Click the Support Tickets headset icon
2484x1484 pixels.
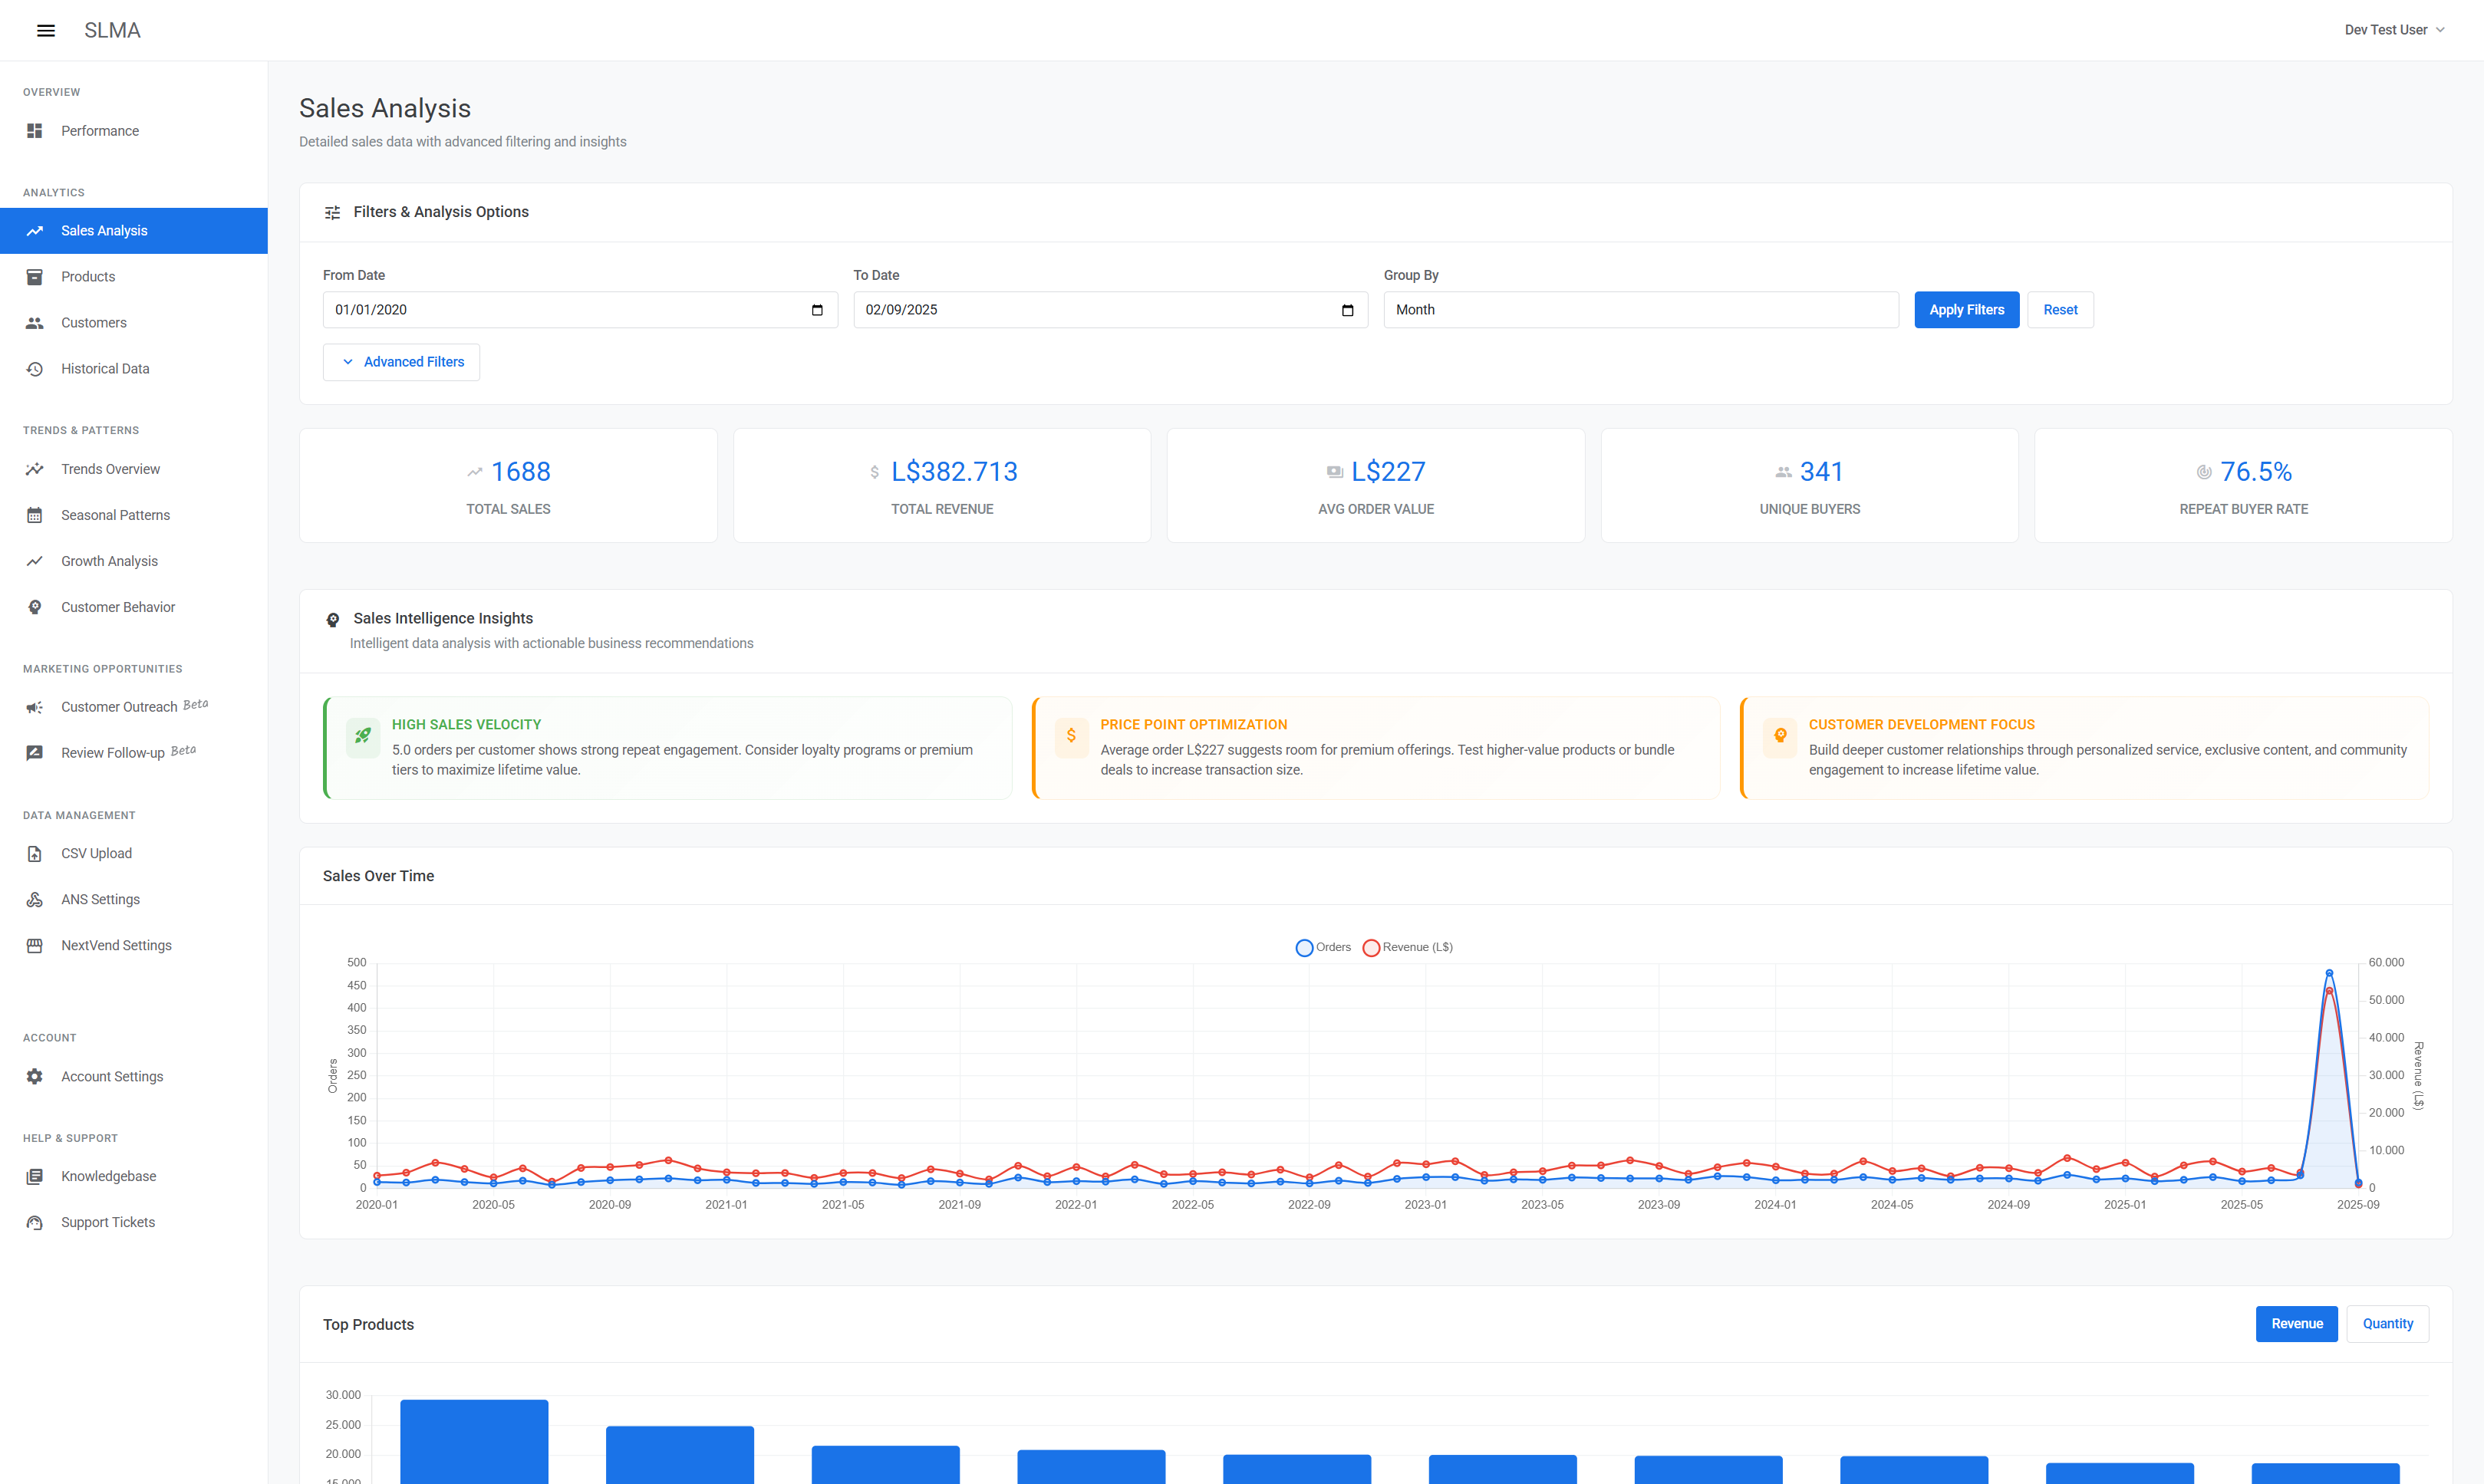34,1222
